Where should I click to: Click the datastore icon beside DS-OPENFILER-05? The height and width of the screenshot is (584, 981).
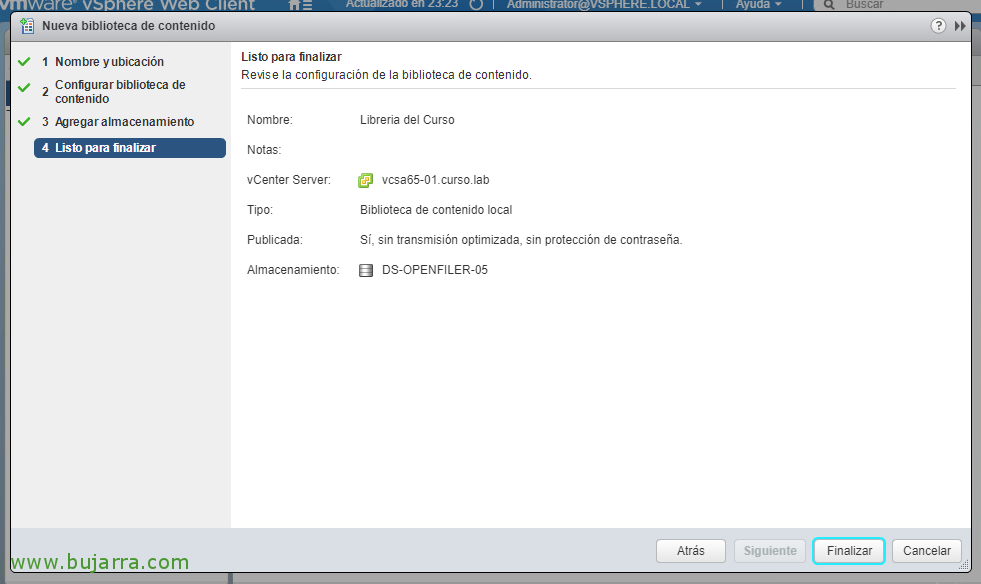click(x=366, y=270)
